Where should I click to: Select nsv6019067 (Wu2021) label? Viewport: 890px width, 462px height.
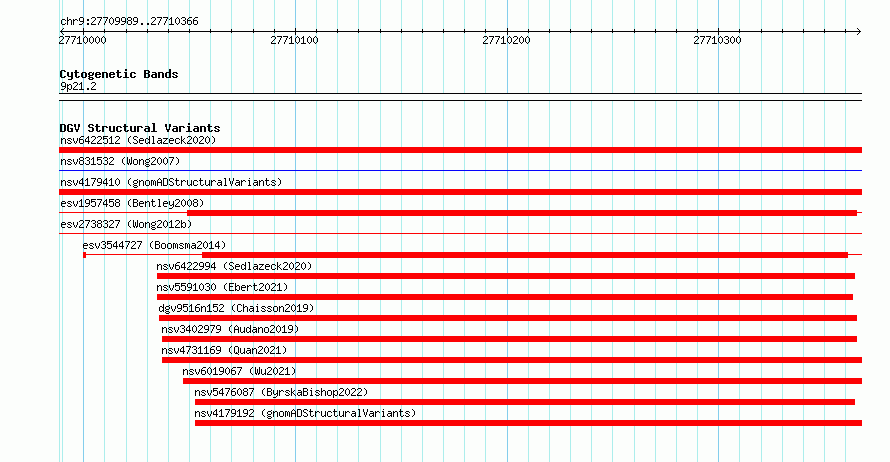(239, 371)
